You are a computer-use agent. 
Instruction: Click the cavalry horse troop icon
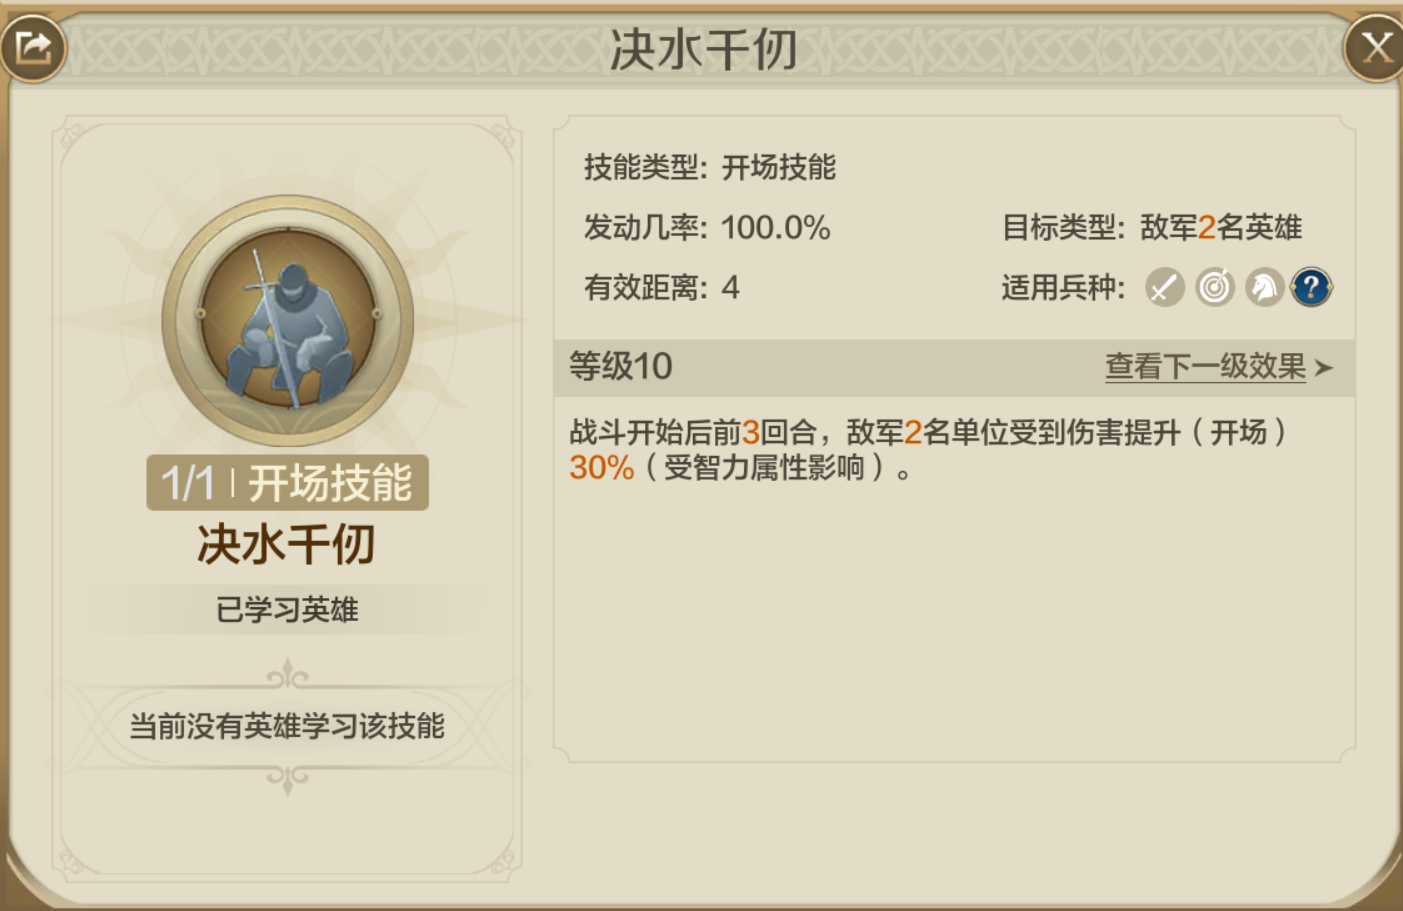pyautogui.click(x=1264, y=288)
